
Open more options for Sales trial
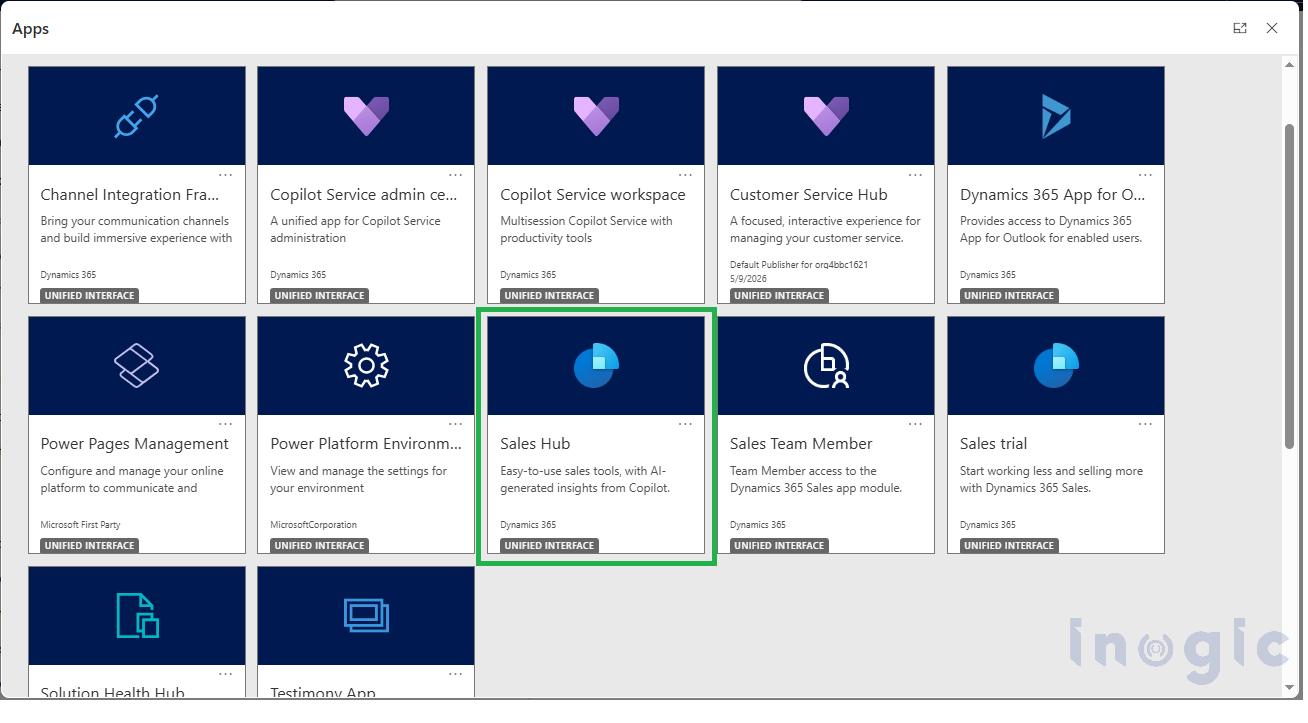(1145, 424)
